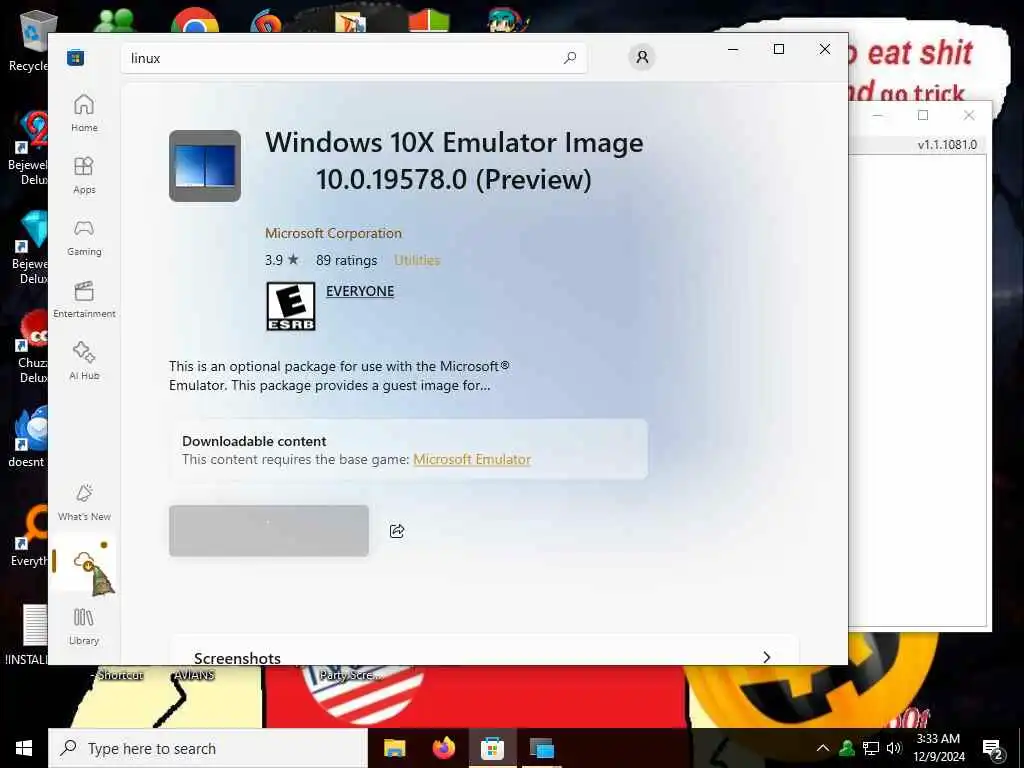The width and height of the screenshot is (1024, 768).
Task: Open the clock showing 3:33 AM
Action: point(938,748)
